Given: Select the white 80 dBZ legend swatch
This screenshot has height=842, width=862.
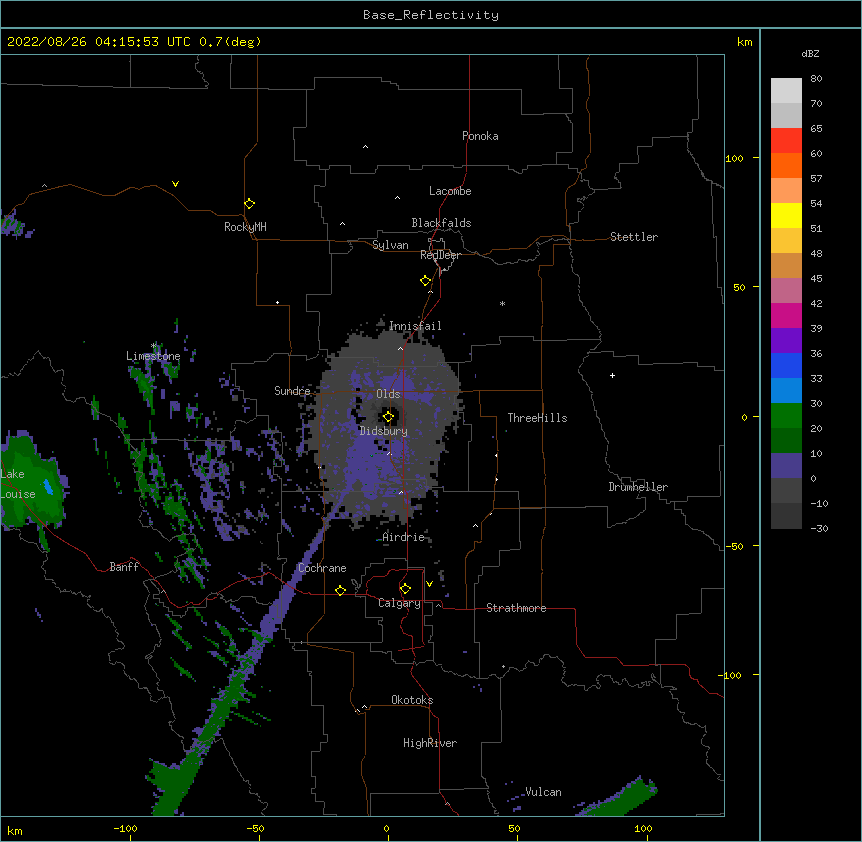Looking at the screenshot, I should (786, 90).
